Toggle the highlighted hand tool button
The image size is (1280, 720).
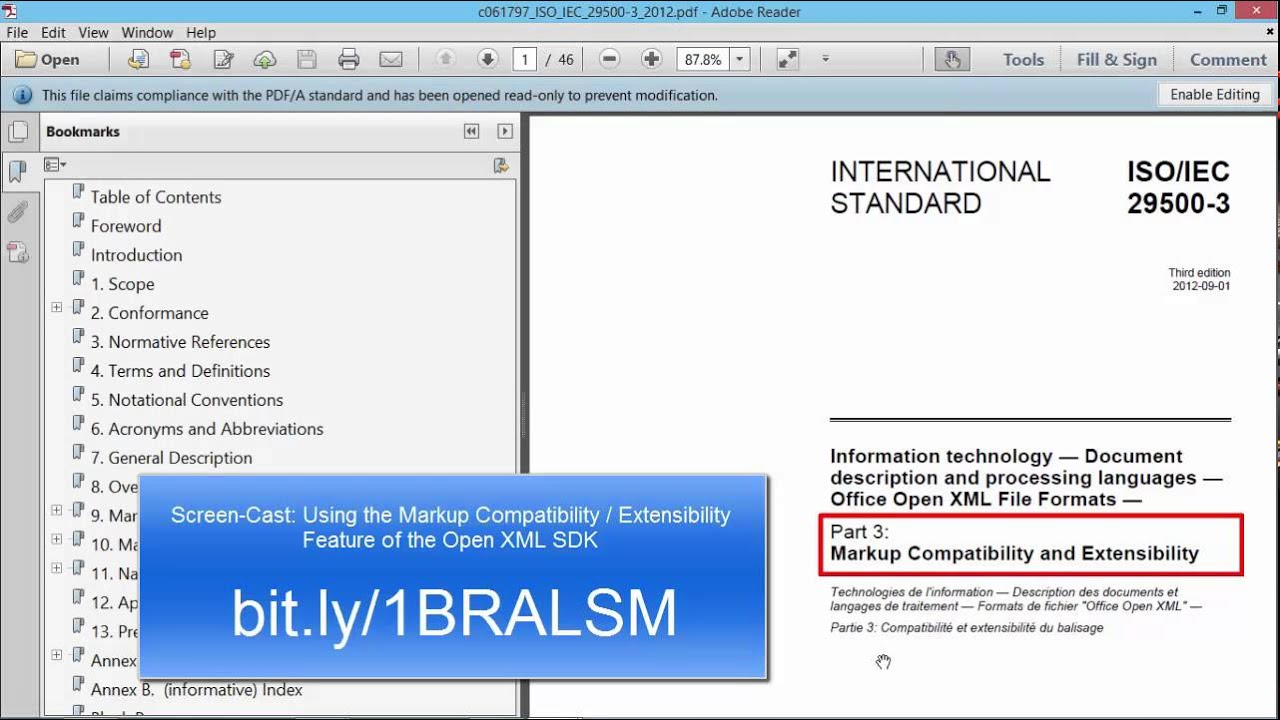point(952,60)
